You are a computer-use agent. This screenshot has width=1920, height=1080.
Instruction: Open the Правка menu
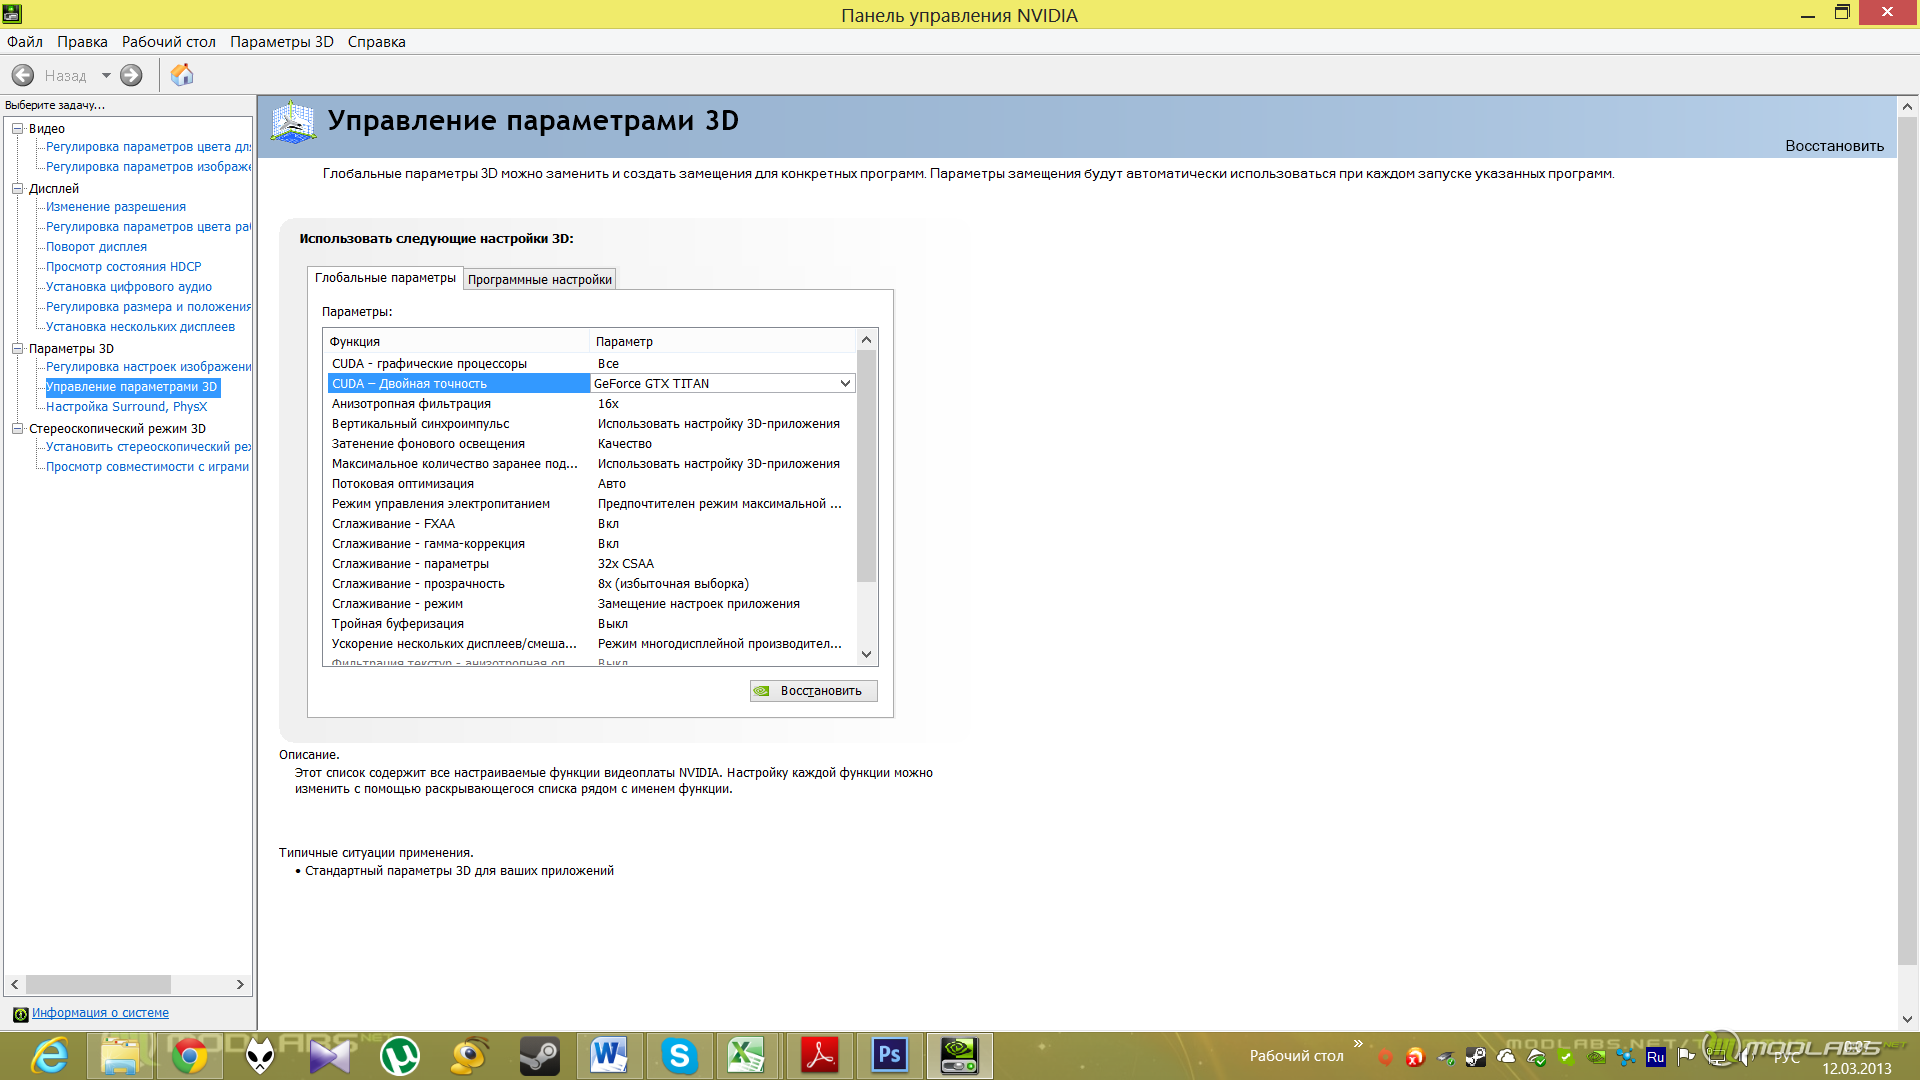[x=82, y=42]
